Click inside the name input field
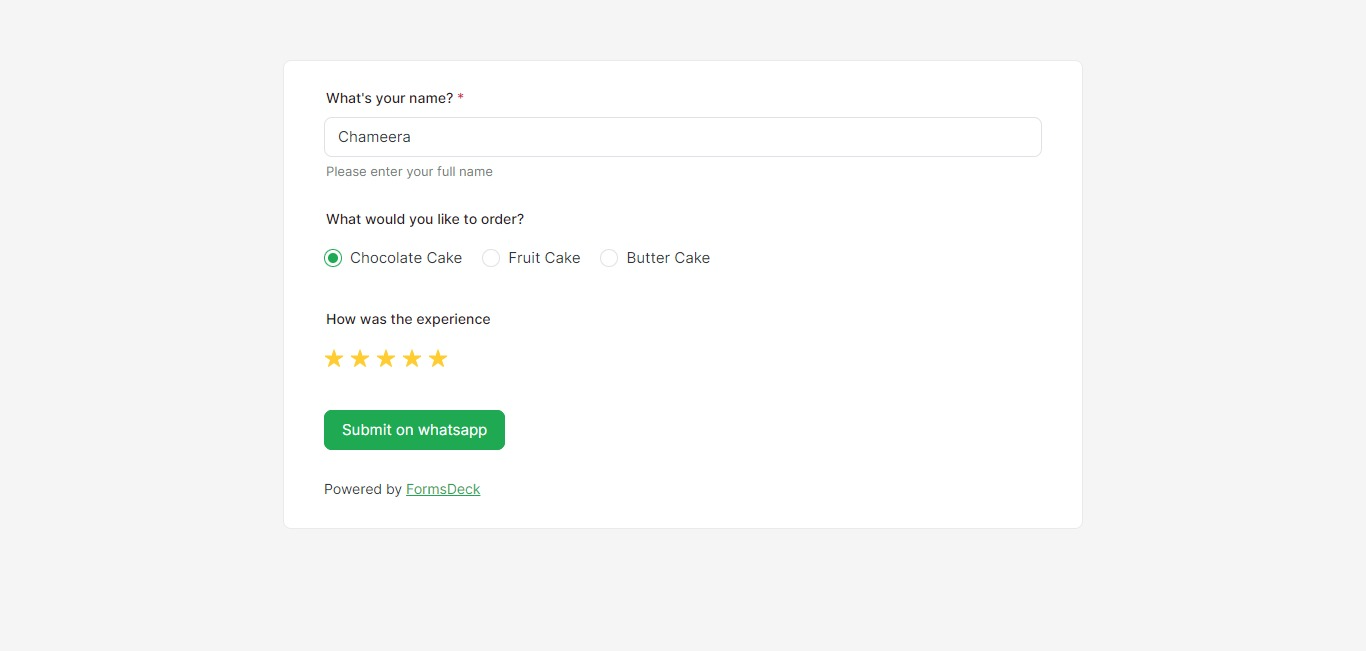 pos(682,136)
